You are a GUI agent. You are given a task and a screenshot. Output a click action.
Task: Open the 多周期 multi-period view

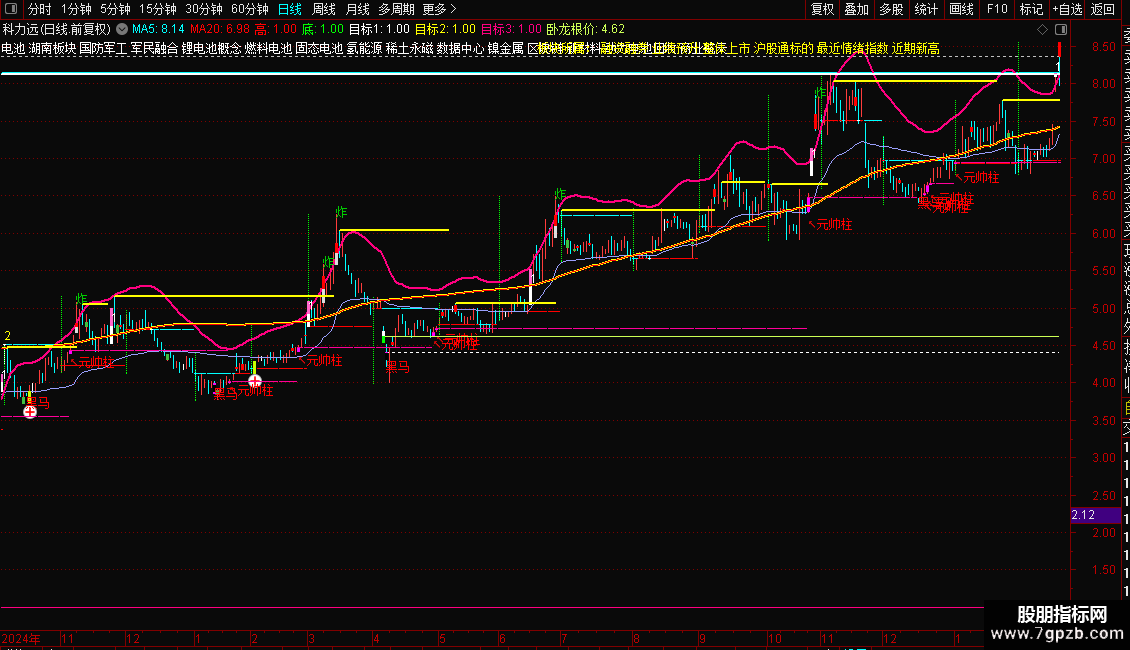pos(396,9)
